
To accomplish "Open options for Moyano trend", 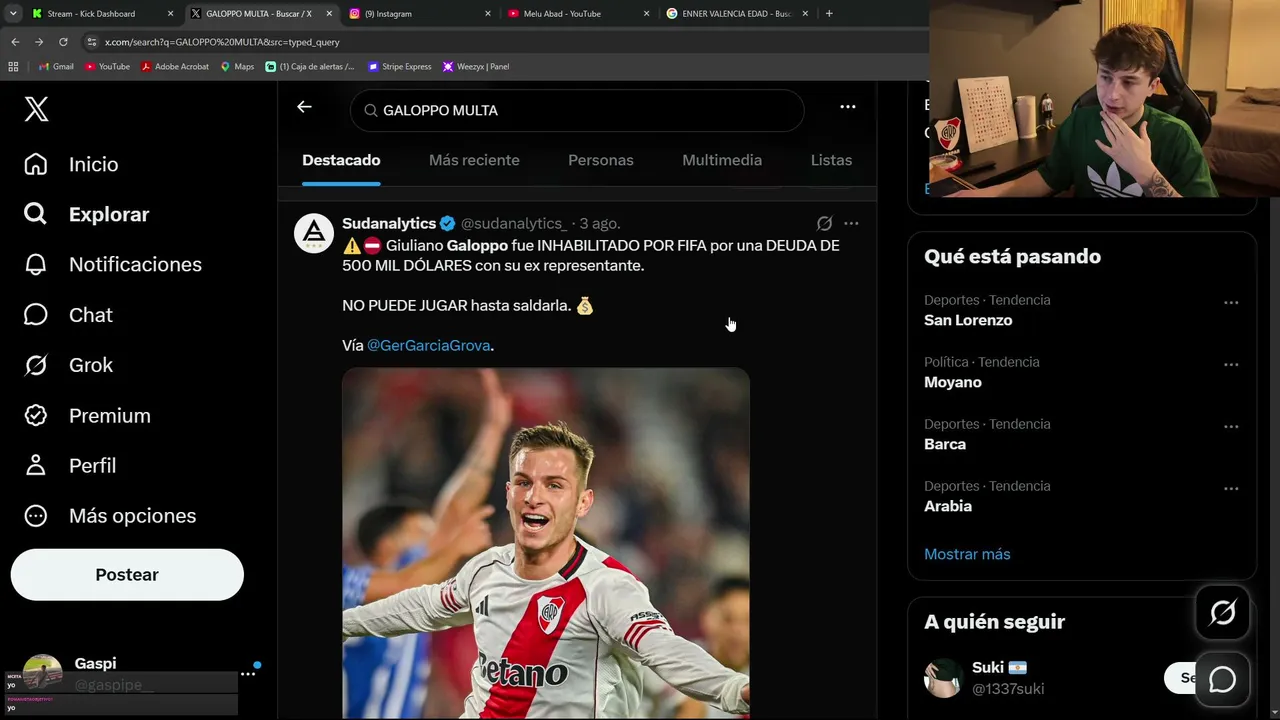I will (1231, 364).
